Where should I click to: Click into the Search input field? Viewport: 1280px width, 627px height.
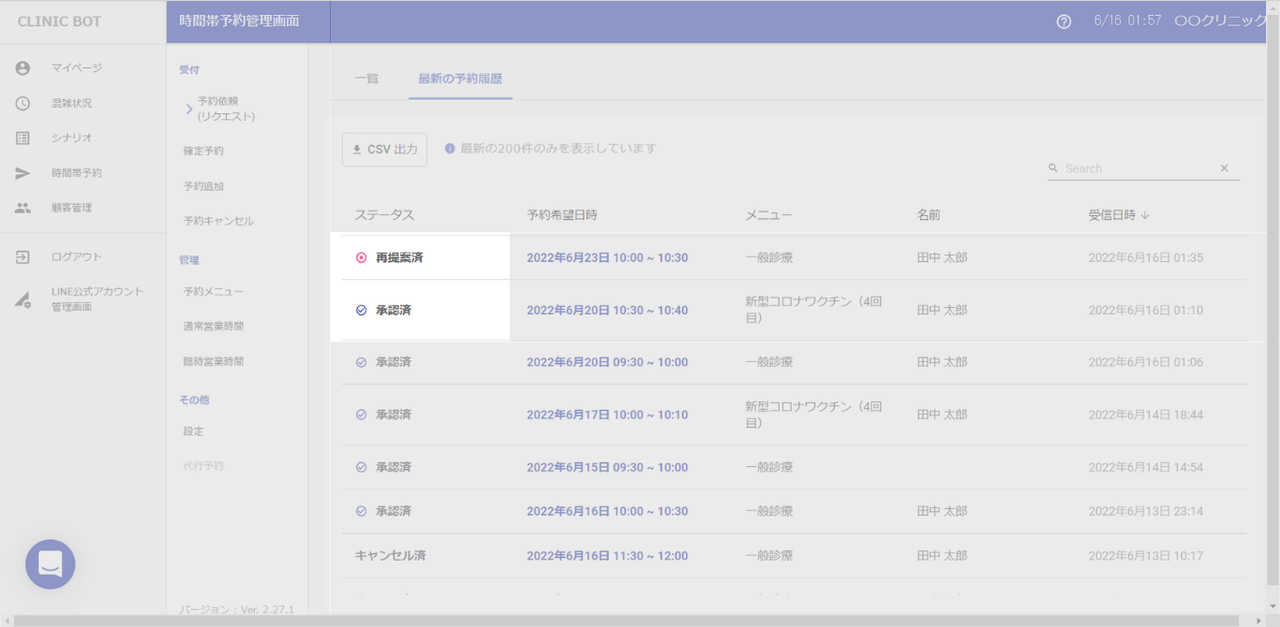coord(1135,168)
